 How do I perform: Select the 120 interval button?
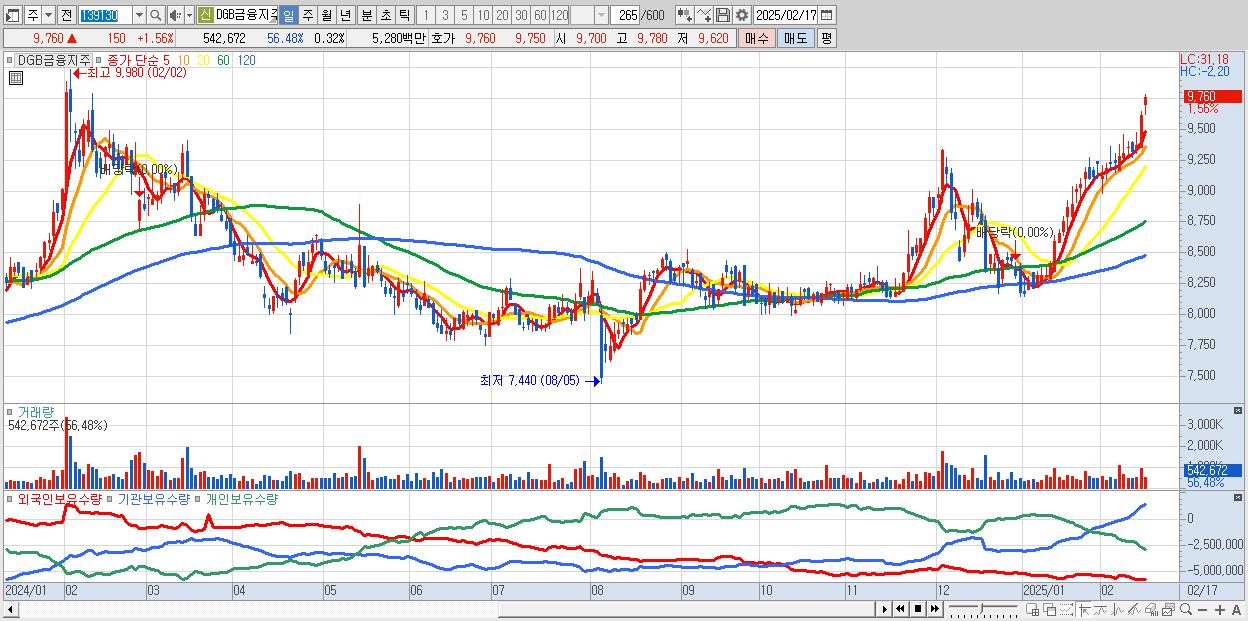coord(559,15)
